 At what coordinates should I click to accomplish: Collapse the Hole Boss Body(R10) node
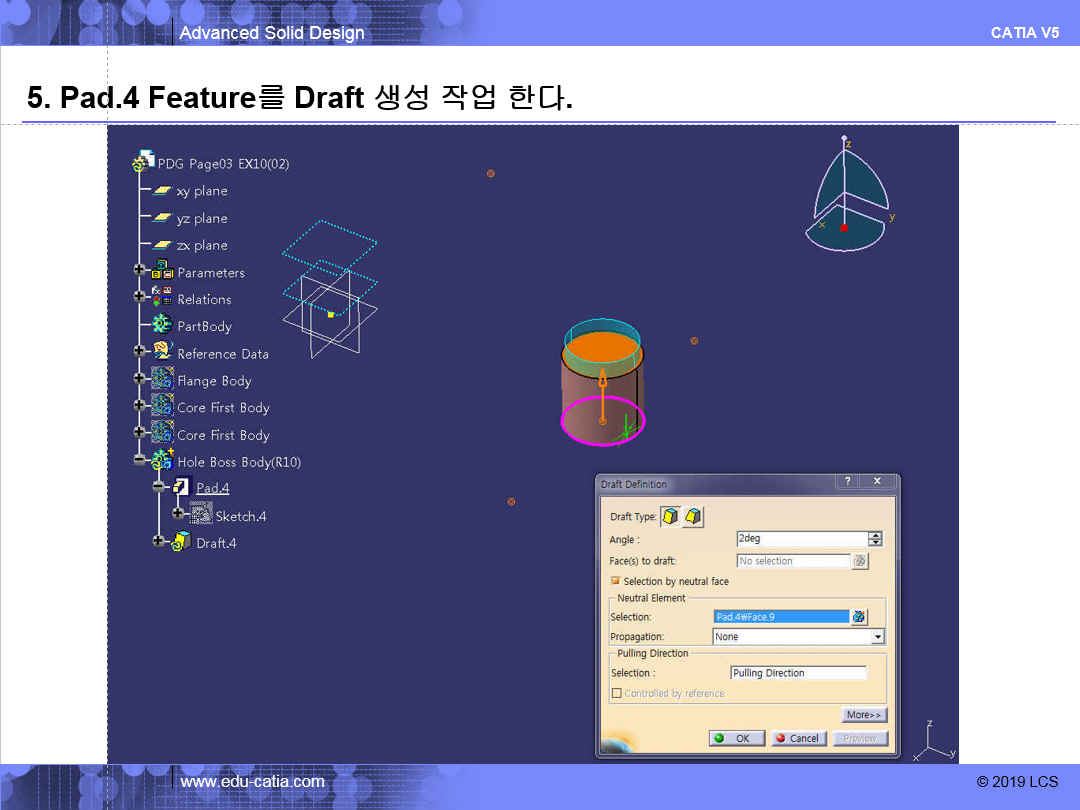[139, 461]
